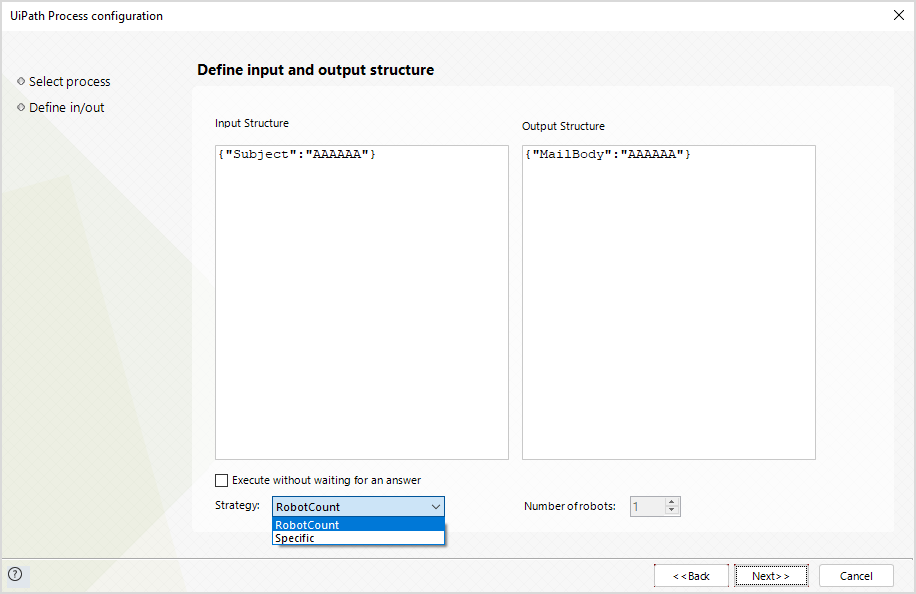
Task: Focus the Output Structure text area
Action: (x=668, y=303)
